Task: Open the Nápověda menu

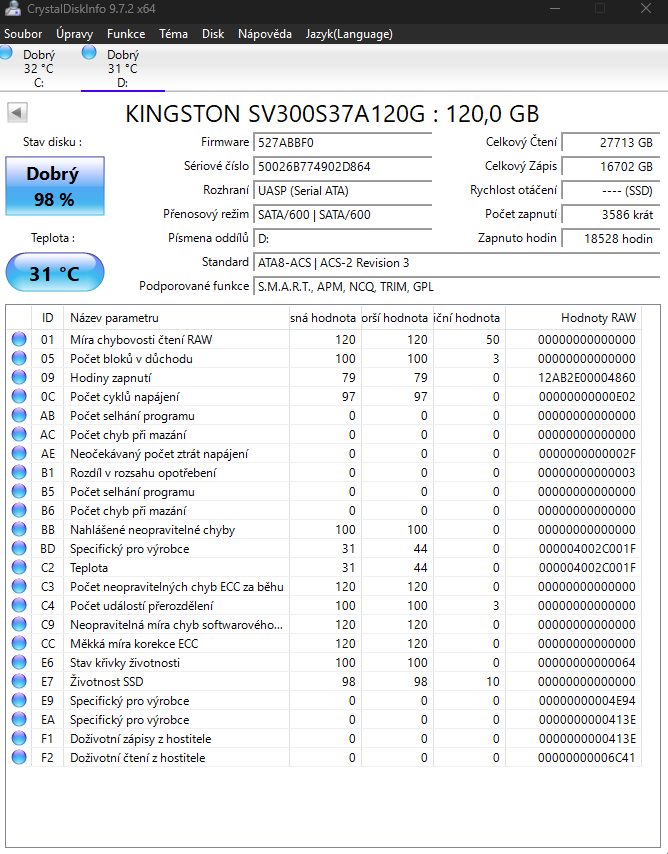Action: tap(265, 34)
